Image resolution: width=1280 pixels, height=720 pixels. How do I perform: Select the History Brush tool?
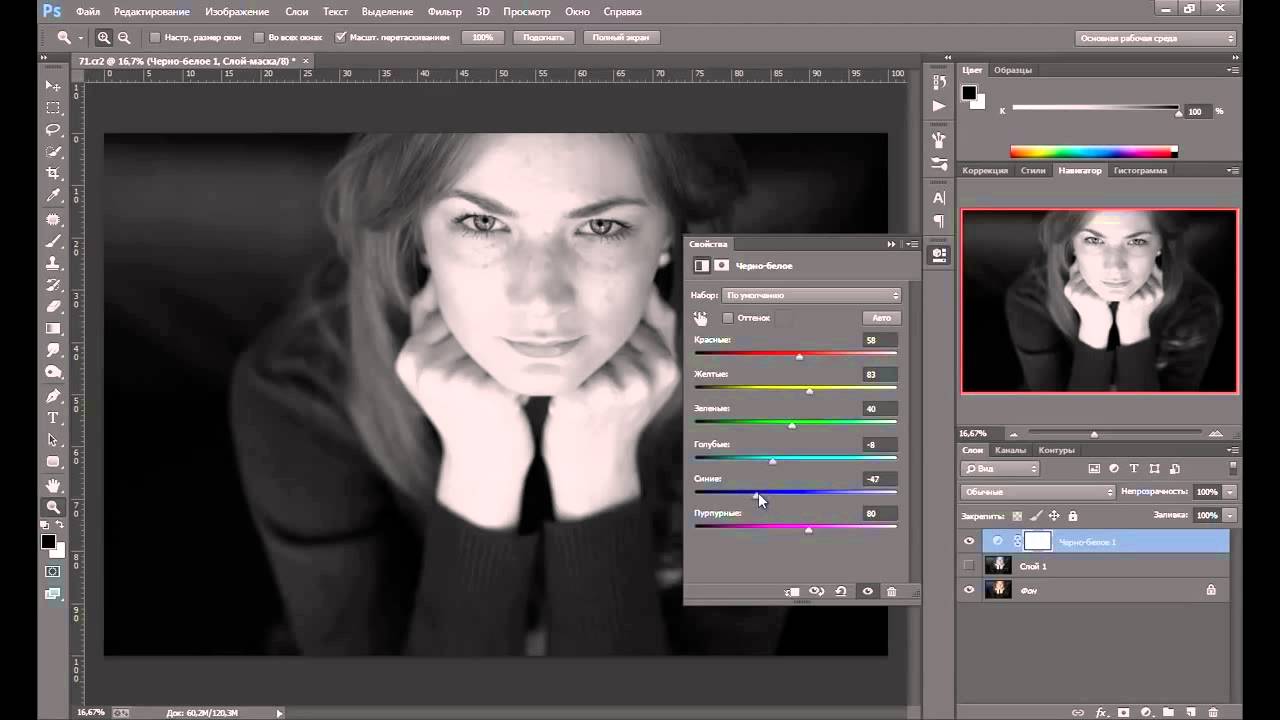pos(54,285)
